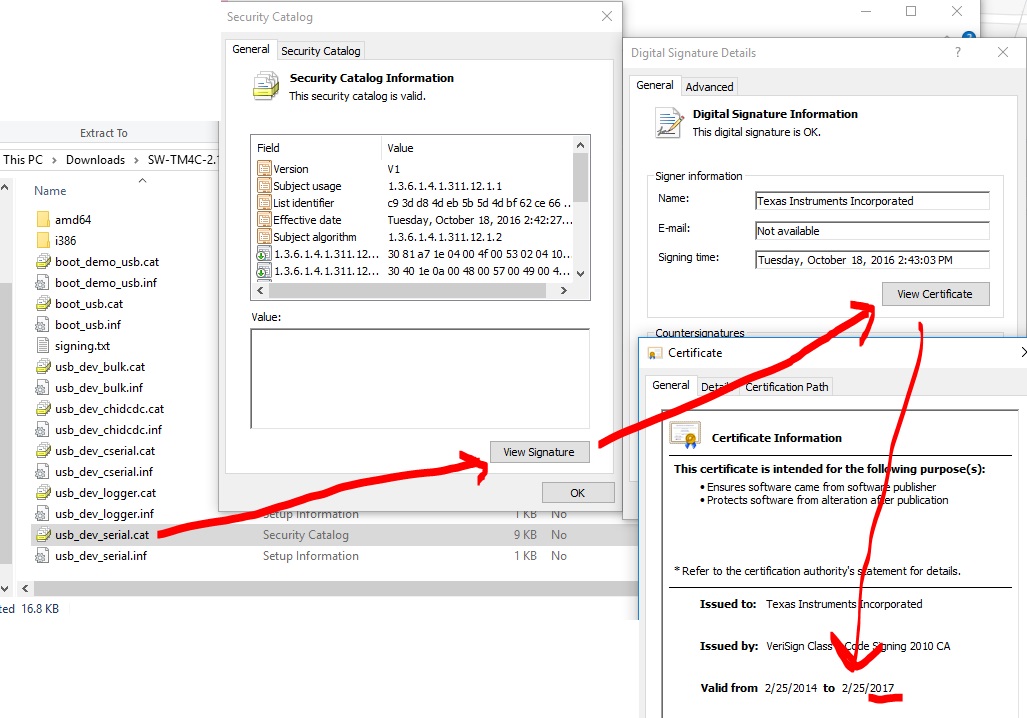Viewport: 1027px width, 718px height.
Task: Expand chevron after Downloads breadcrumb
Action: click(136, 160)
